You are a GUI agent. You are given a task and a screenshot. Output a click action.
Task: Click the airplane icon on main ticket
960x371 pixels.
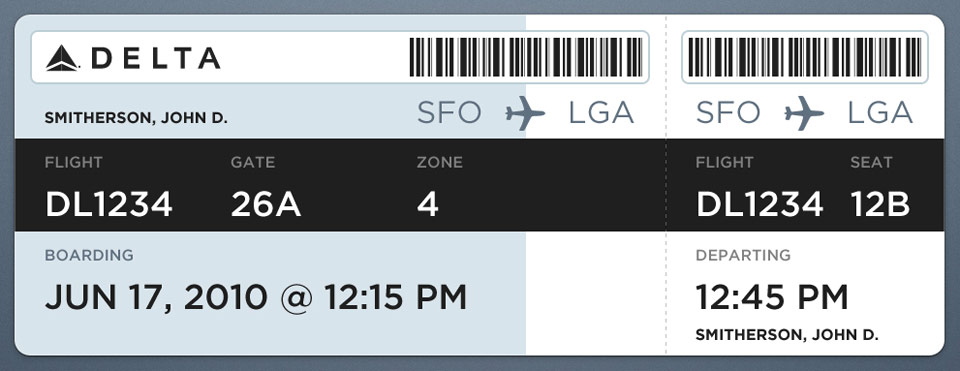pyautogui.click(x=525, y=113)
